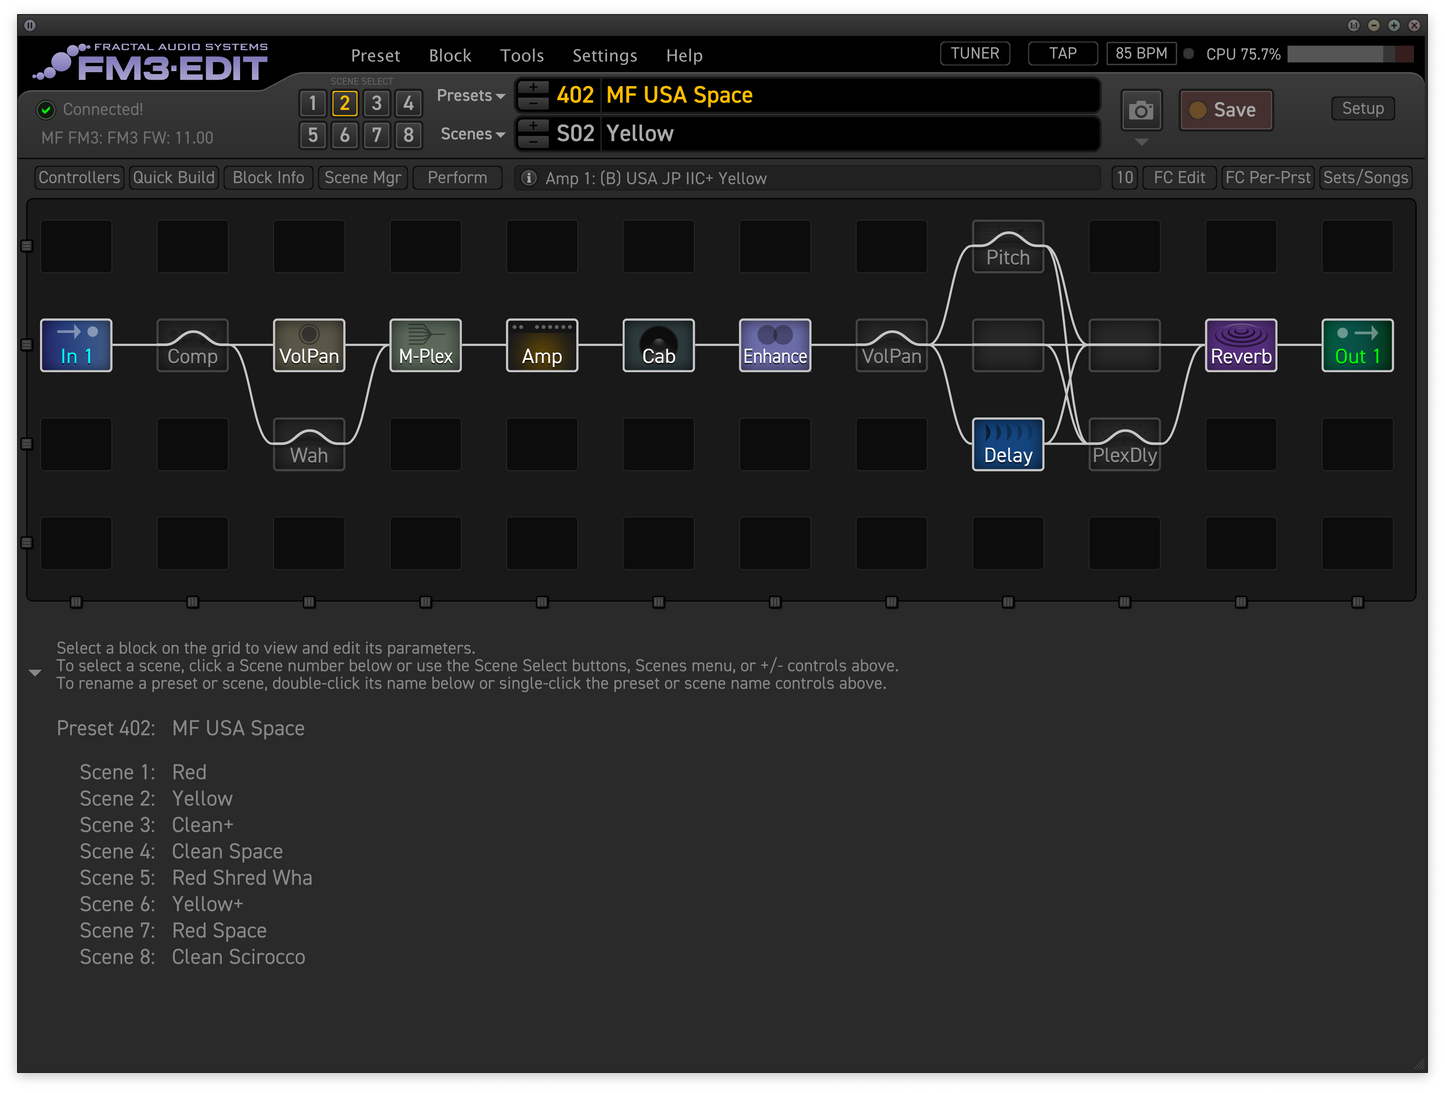Open the Settings menu
The height and width of the screenshot is (1093, 1445).
604,55
